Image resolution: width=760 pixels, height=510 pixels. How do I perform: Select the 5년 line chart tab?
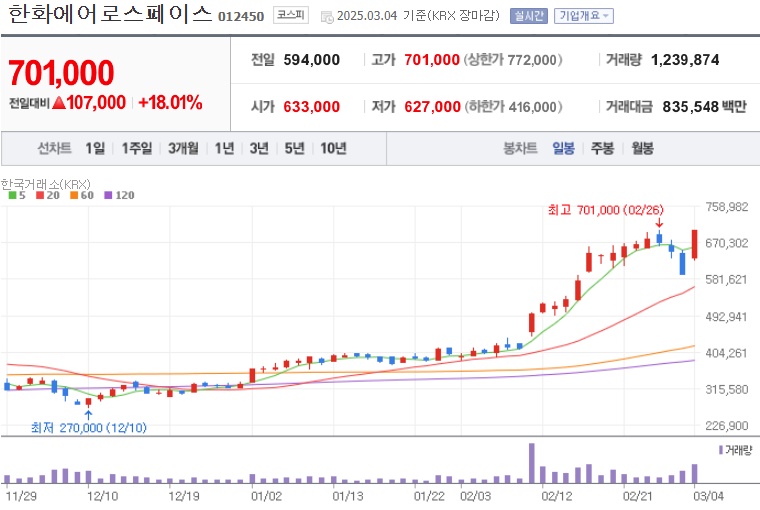pos(295,148)
